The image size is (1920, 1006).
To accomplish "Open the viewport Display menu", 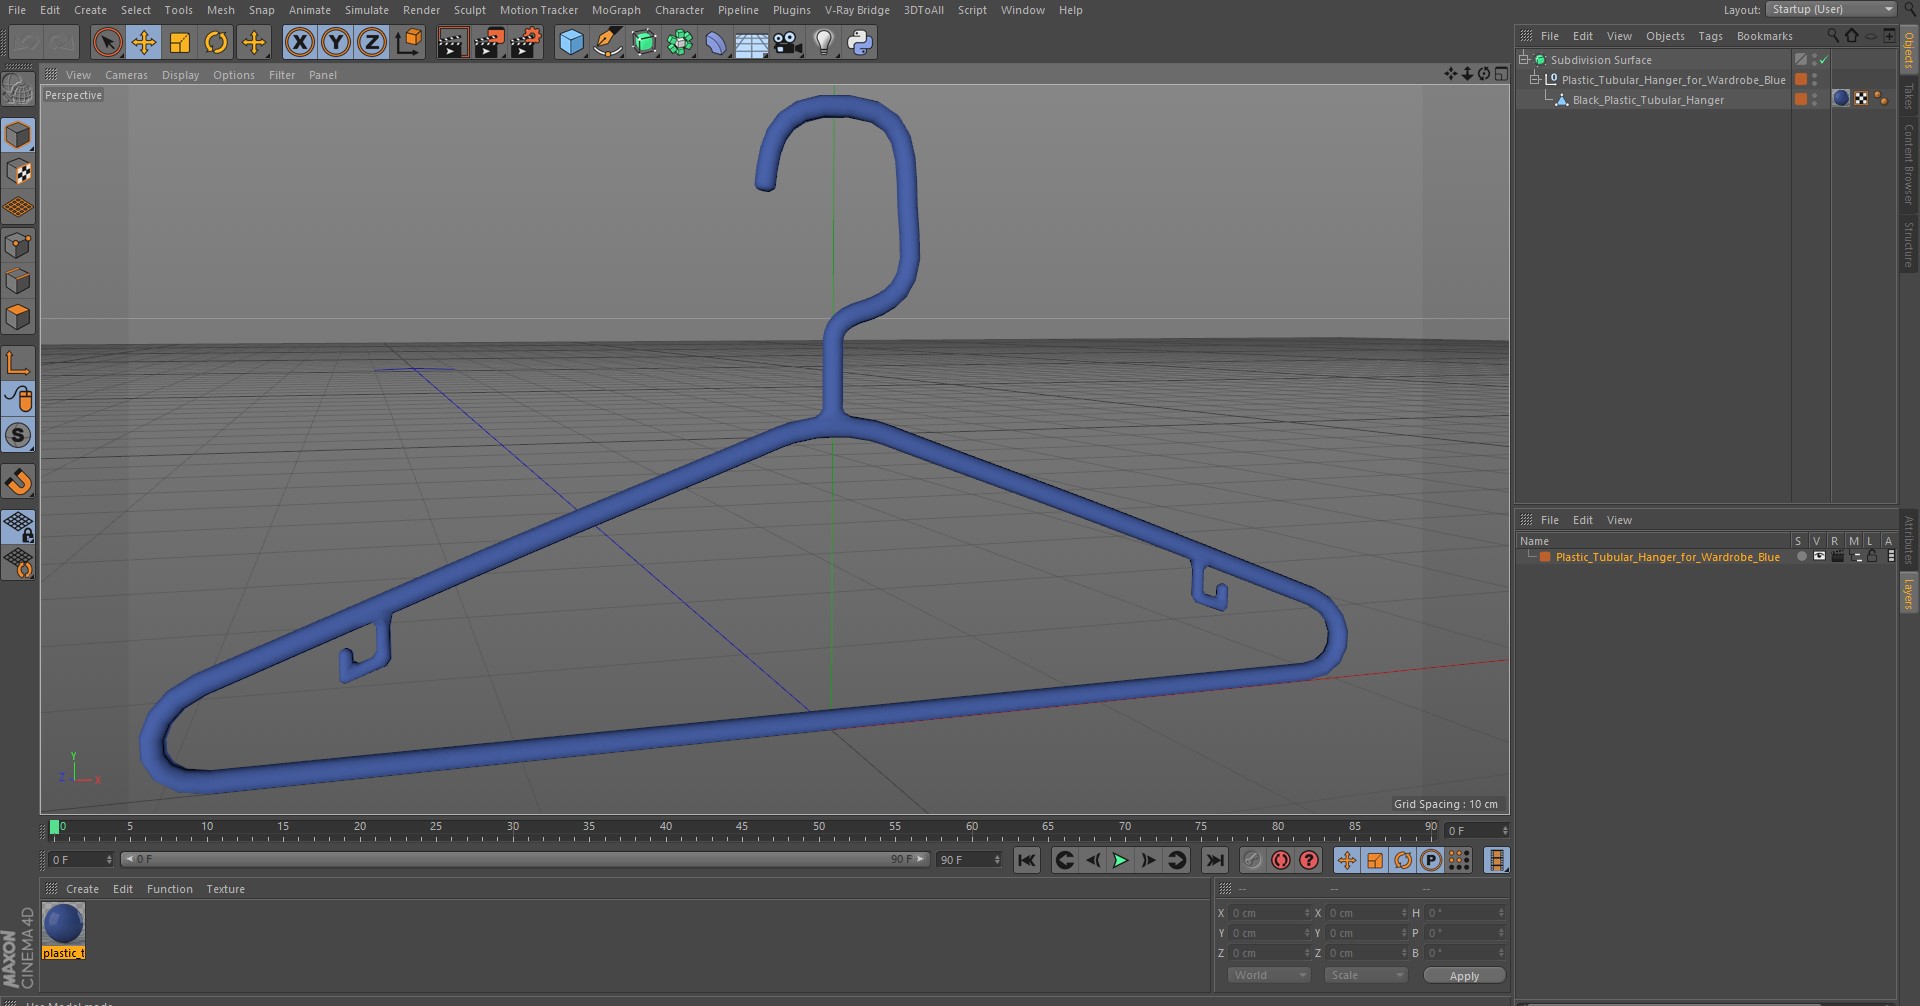I will 180,75.
